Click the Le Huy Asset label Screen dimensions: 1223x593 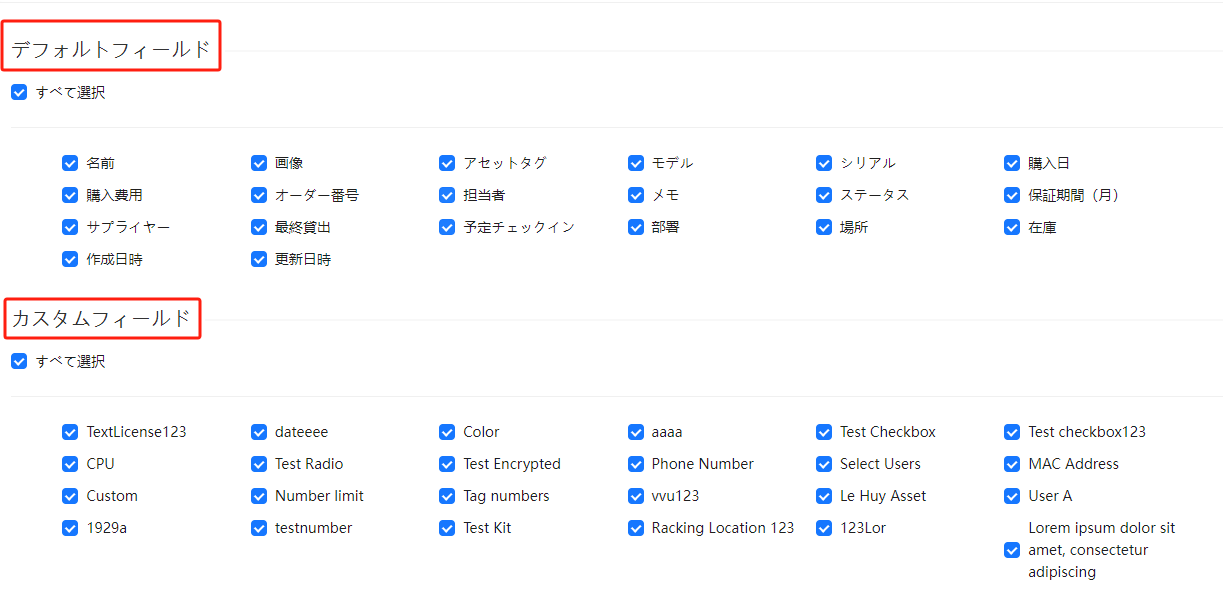tap(882, 496)
